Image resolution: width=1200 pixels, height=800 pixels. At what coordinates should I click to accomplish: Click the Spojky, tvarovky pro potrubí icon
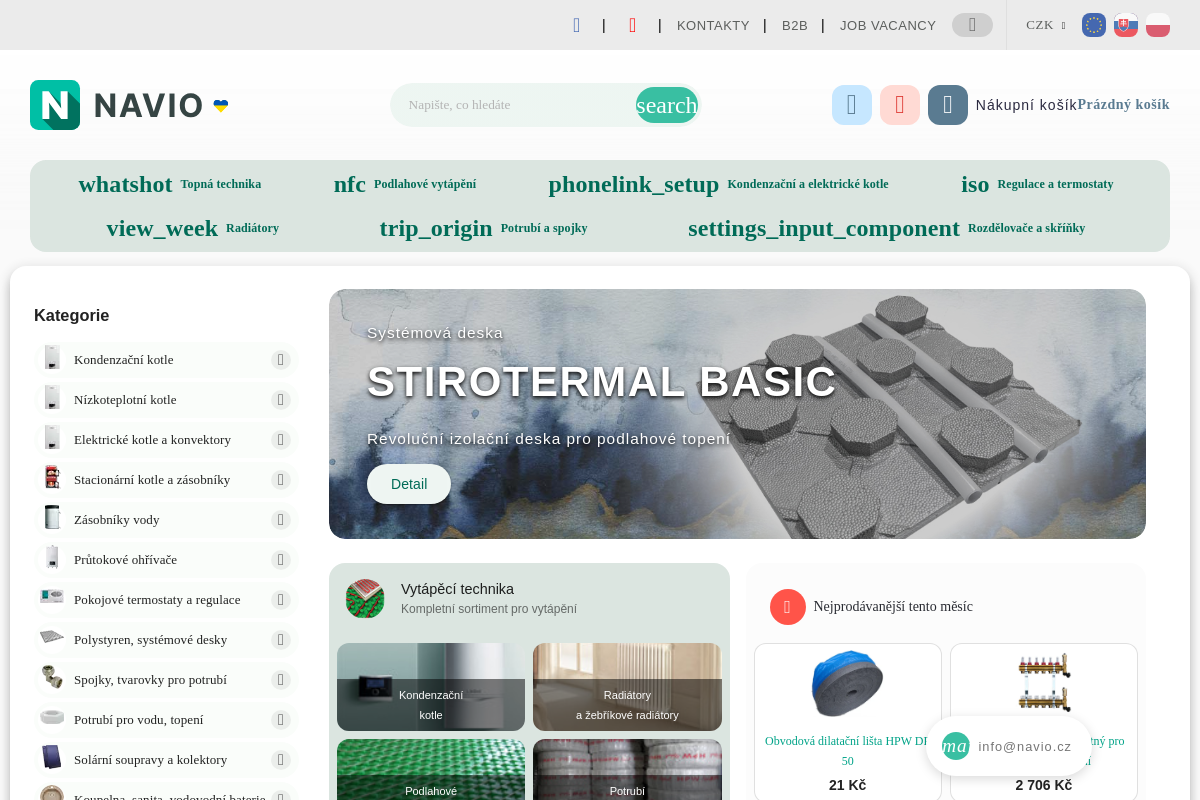(52, 679)
